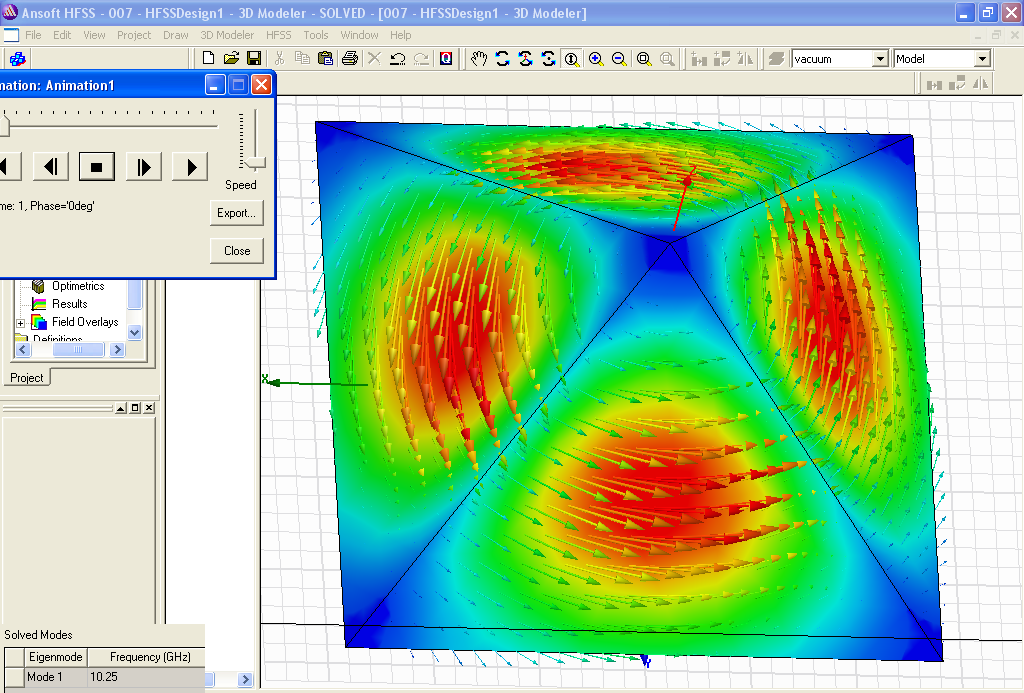Expand the Field Overlays tree node
The width and height of the screenshot is (1024, 693).
[x=20, y=323]
